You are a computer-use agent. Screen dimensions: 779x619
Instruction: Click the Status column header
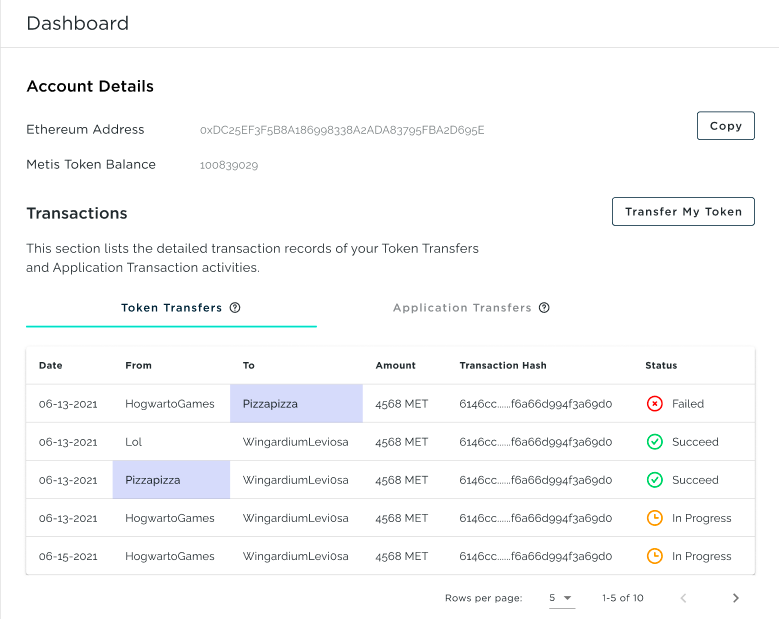(661, 366)
